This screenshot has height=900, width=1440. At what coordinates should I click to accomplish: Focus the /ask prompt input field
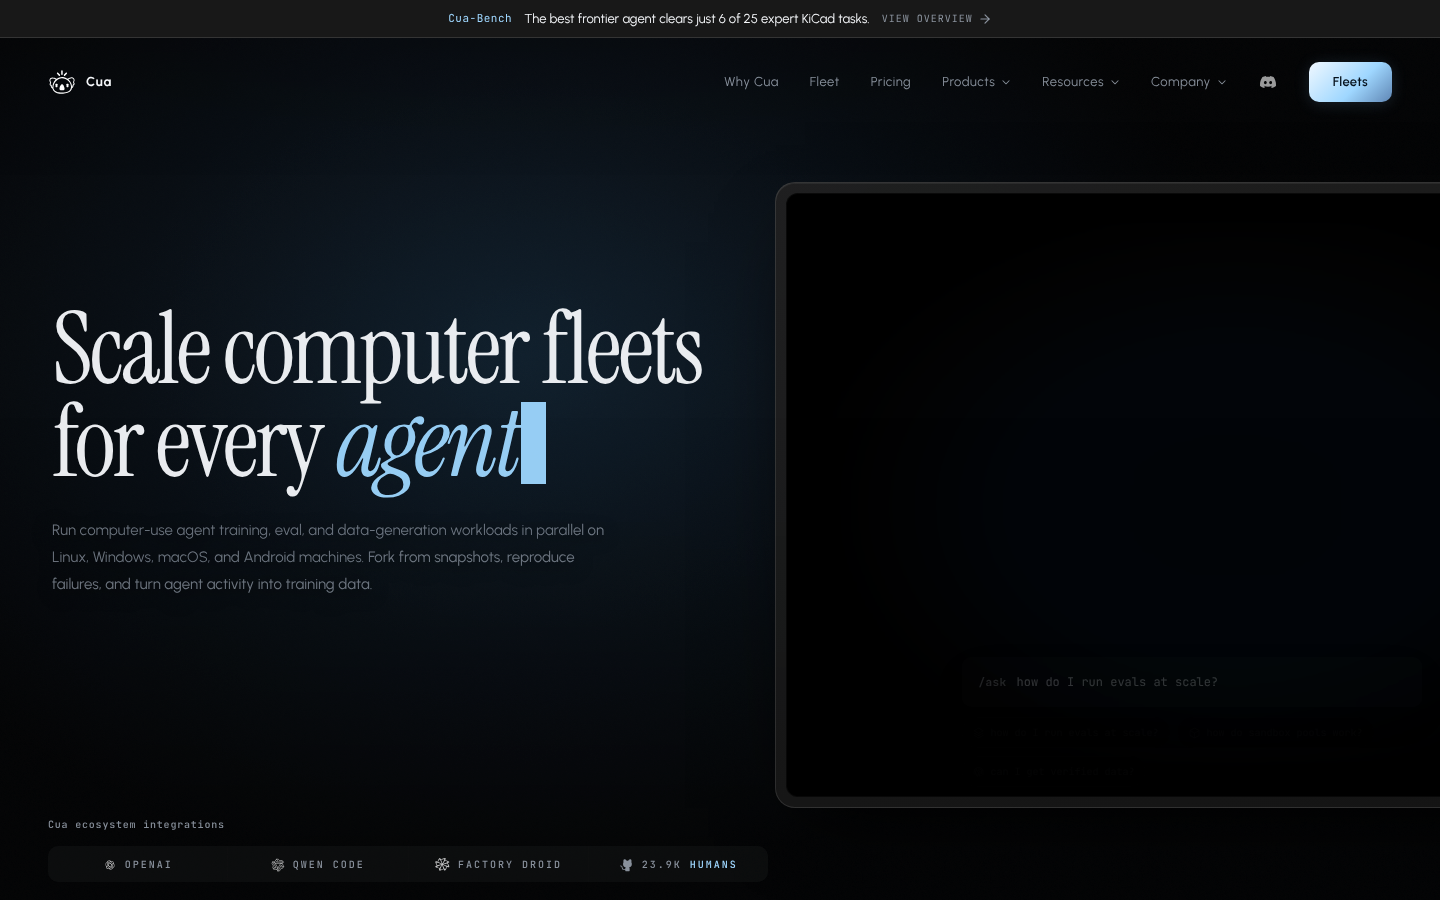(x=1192, y=682)
